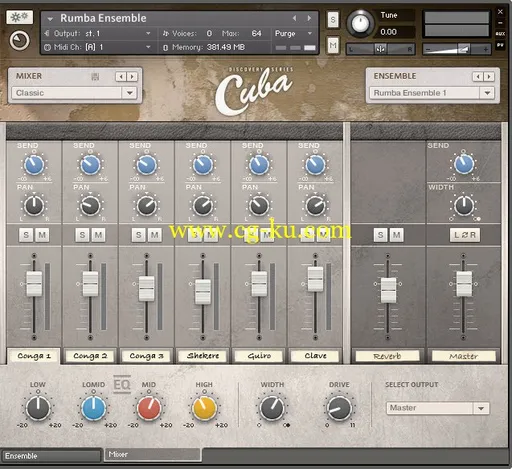Click EQ LOW knob

(38, 408)
